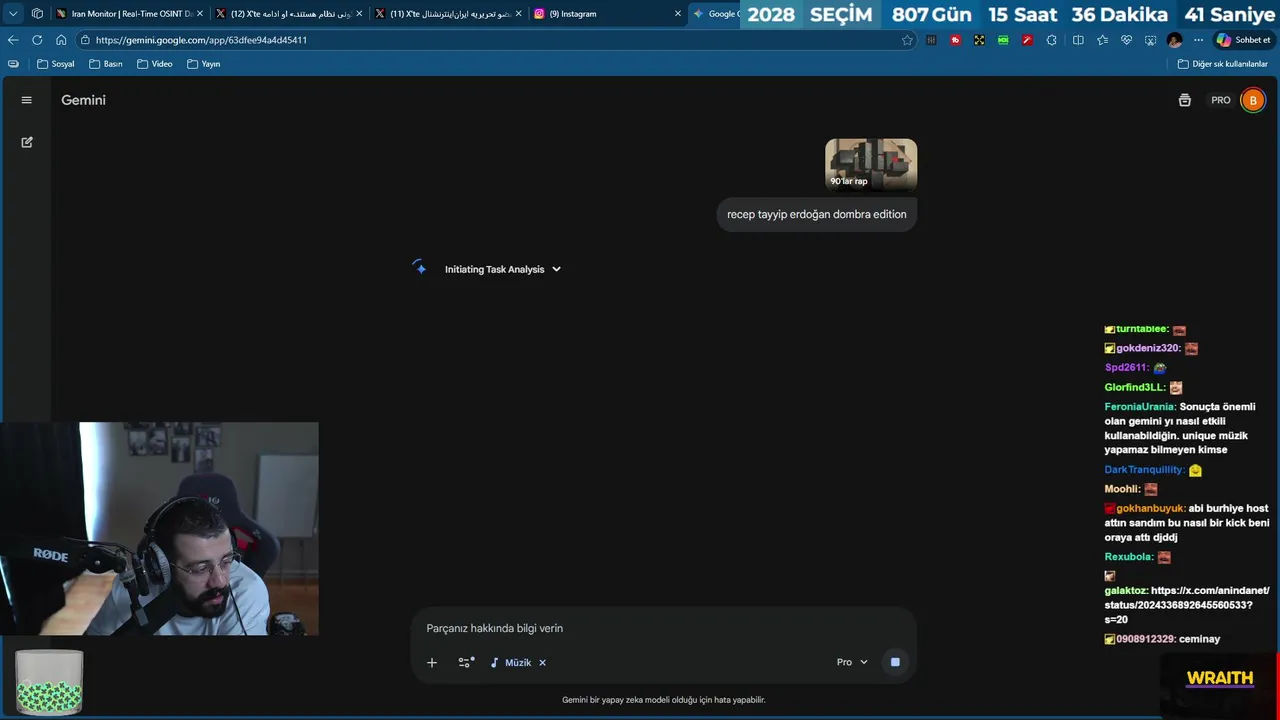The width and height of the screenshot is (1280, 720).
Task: Open the equalizer extension icon
Action: click(932, 40)
